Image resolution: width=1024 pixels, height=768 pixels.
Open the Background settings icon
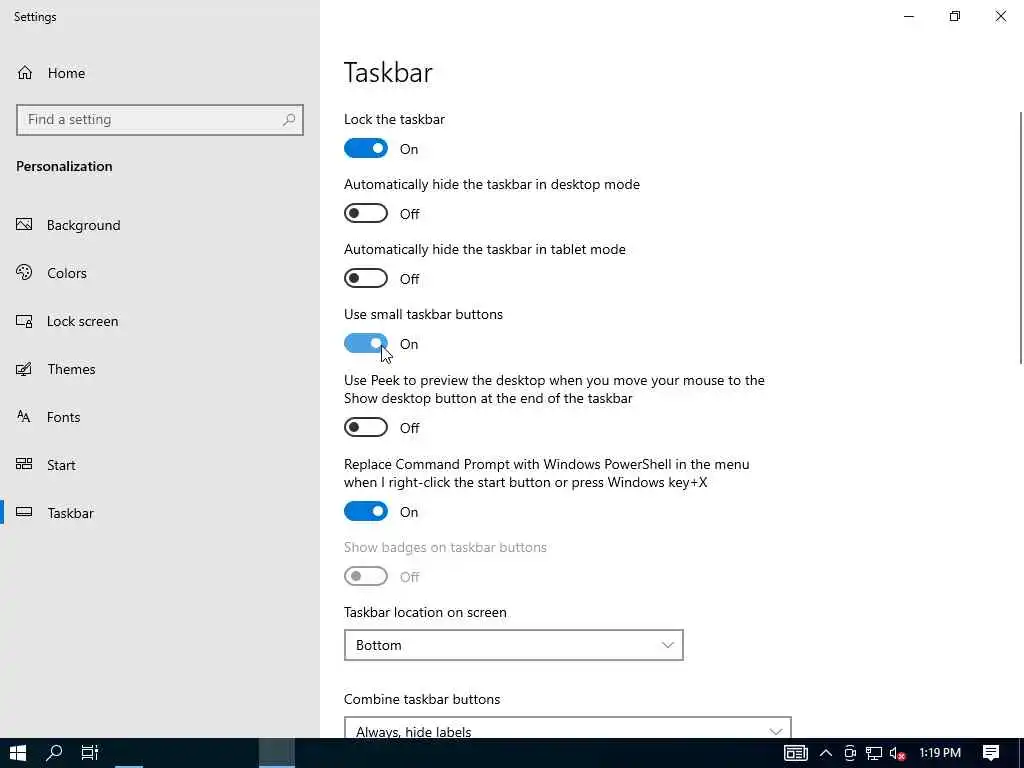(24, 225)
